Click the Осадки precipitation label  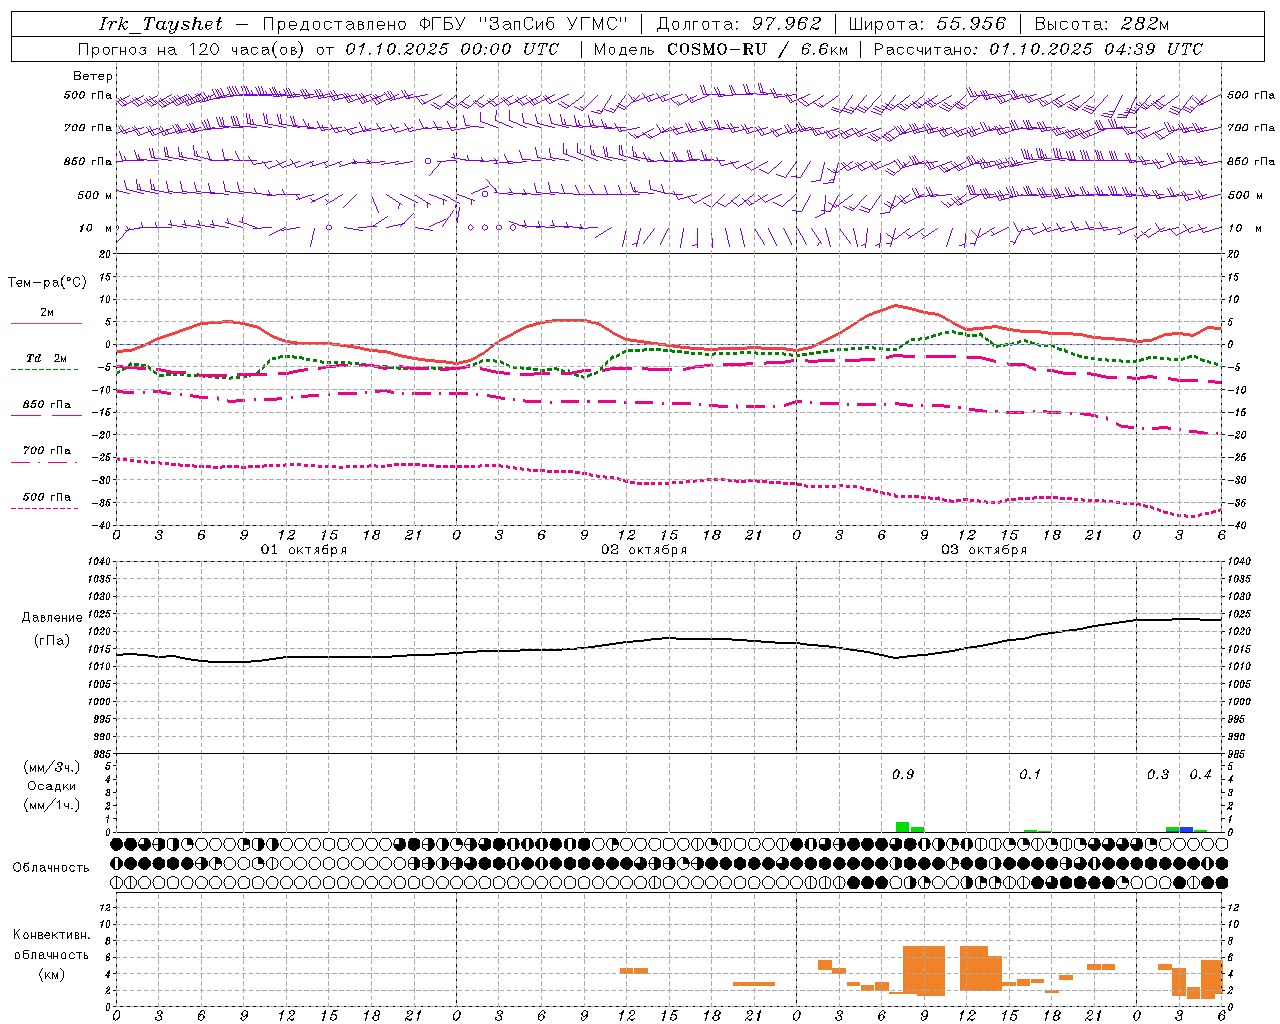point(51,786)
